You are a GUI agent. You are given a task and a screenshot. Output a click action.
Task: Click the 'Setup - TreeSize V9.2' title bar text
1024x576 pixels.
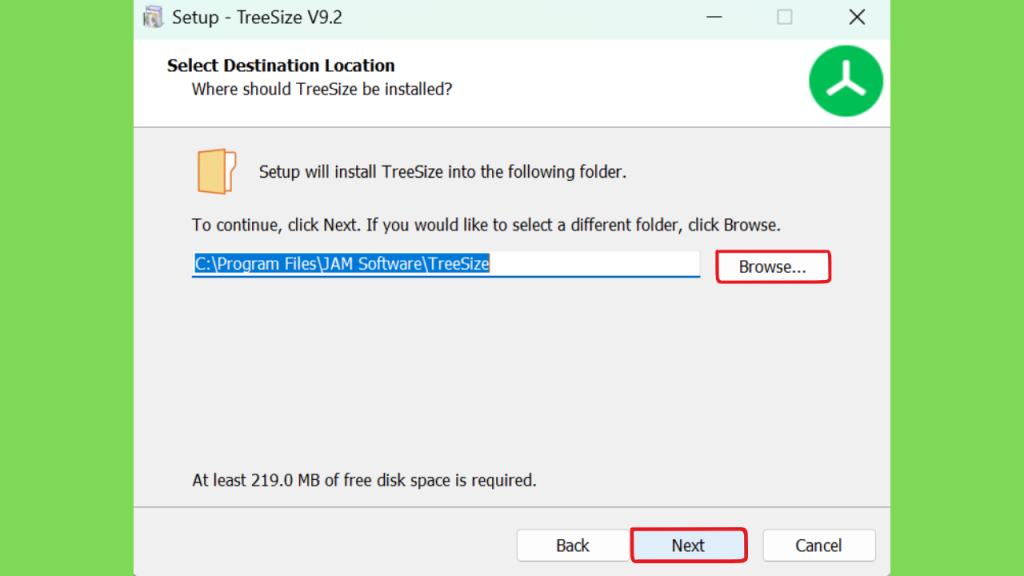click(x=257, y=17)
